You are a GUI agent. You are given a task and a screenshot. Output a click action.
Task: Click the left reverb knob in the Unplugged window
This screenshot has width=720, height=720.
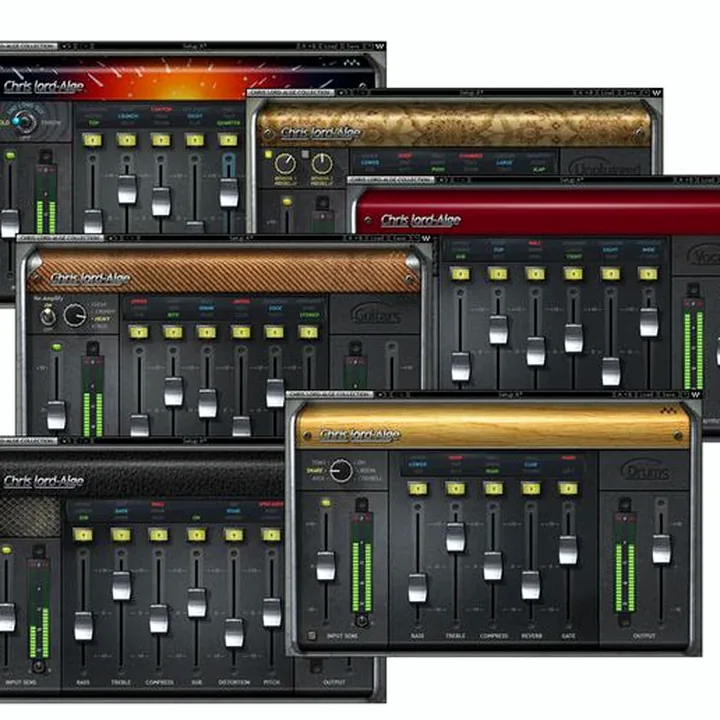285,164
